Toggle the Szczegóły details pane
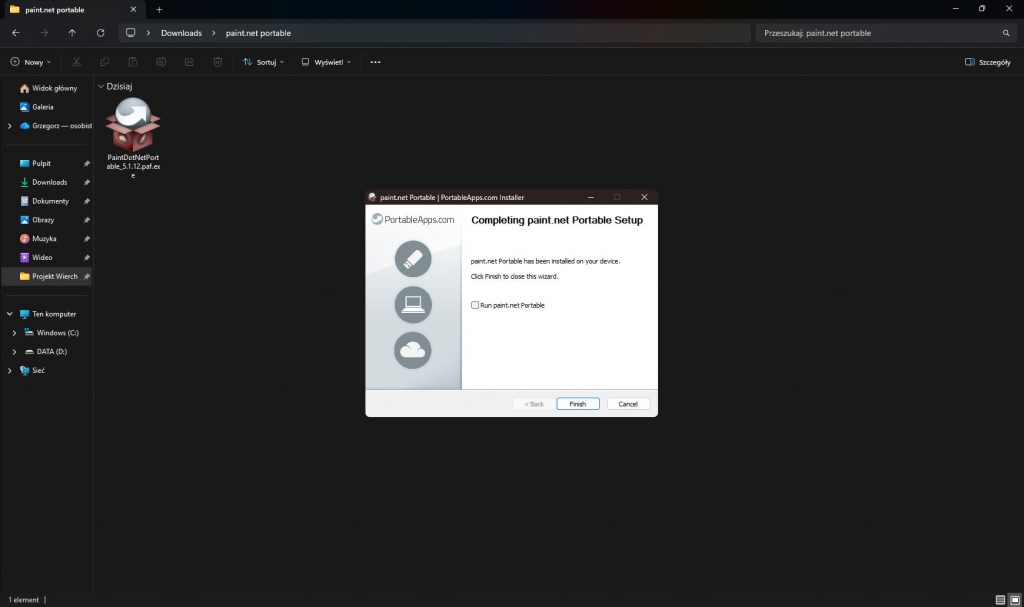Image resolution: width=1024 pixels, height=607 pixels. tap(987, 62)
